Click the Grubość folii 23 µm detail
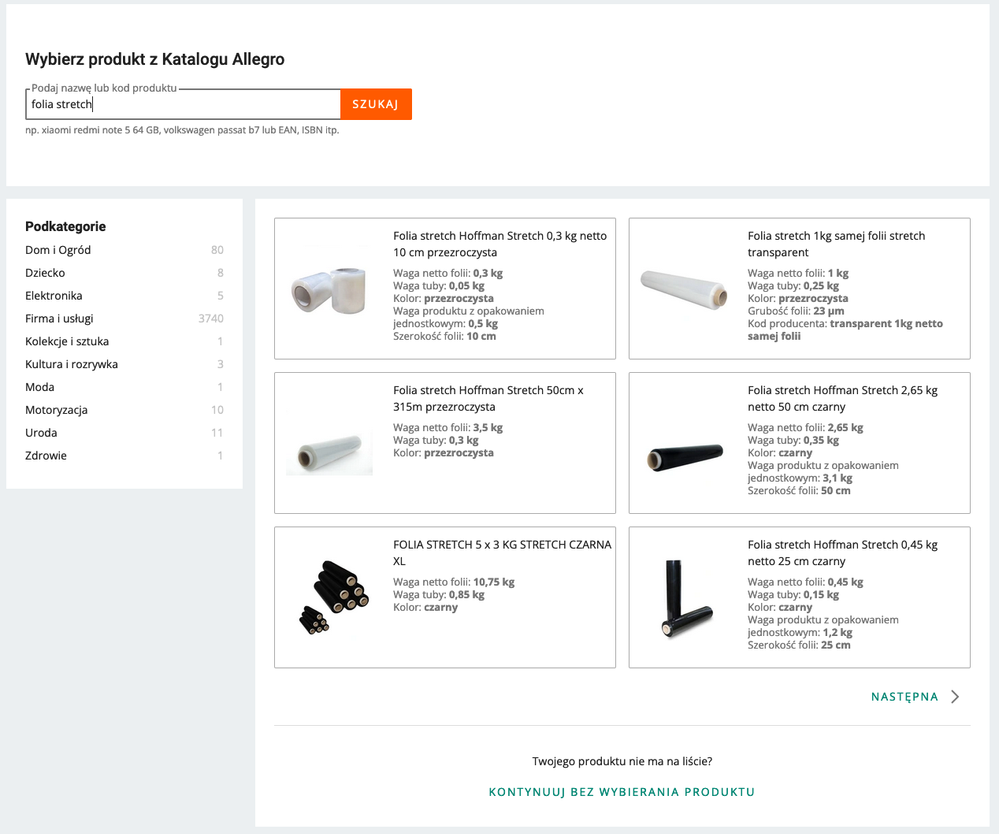 (x=796, y=311)
